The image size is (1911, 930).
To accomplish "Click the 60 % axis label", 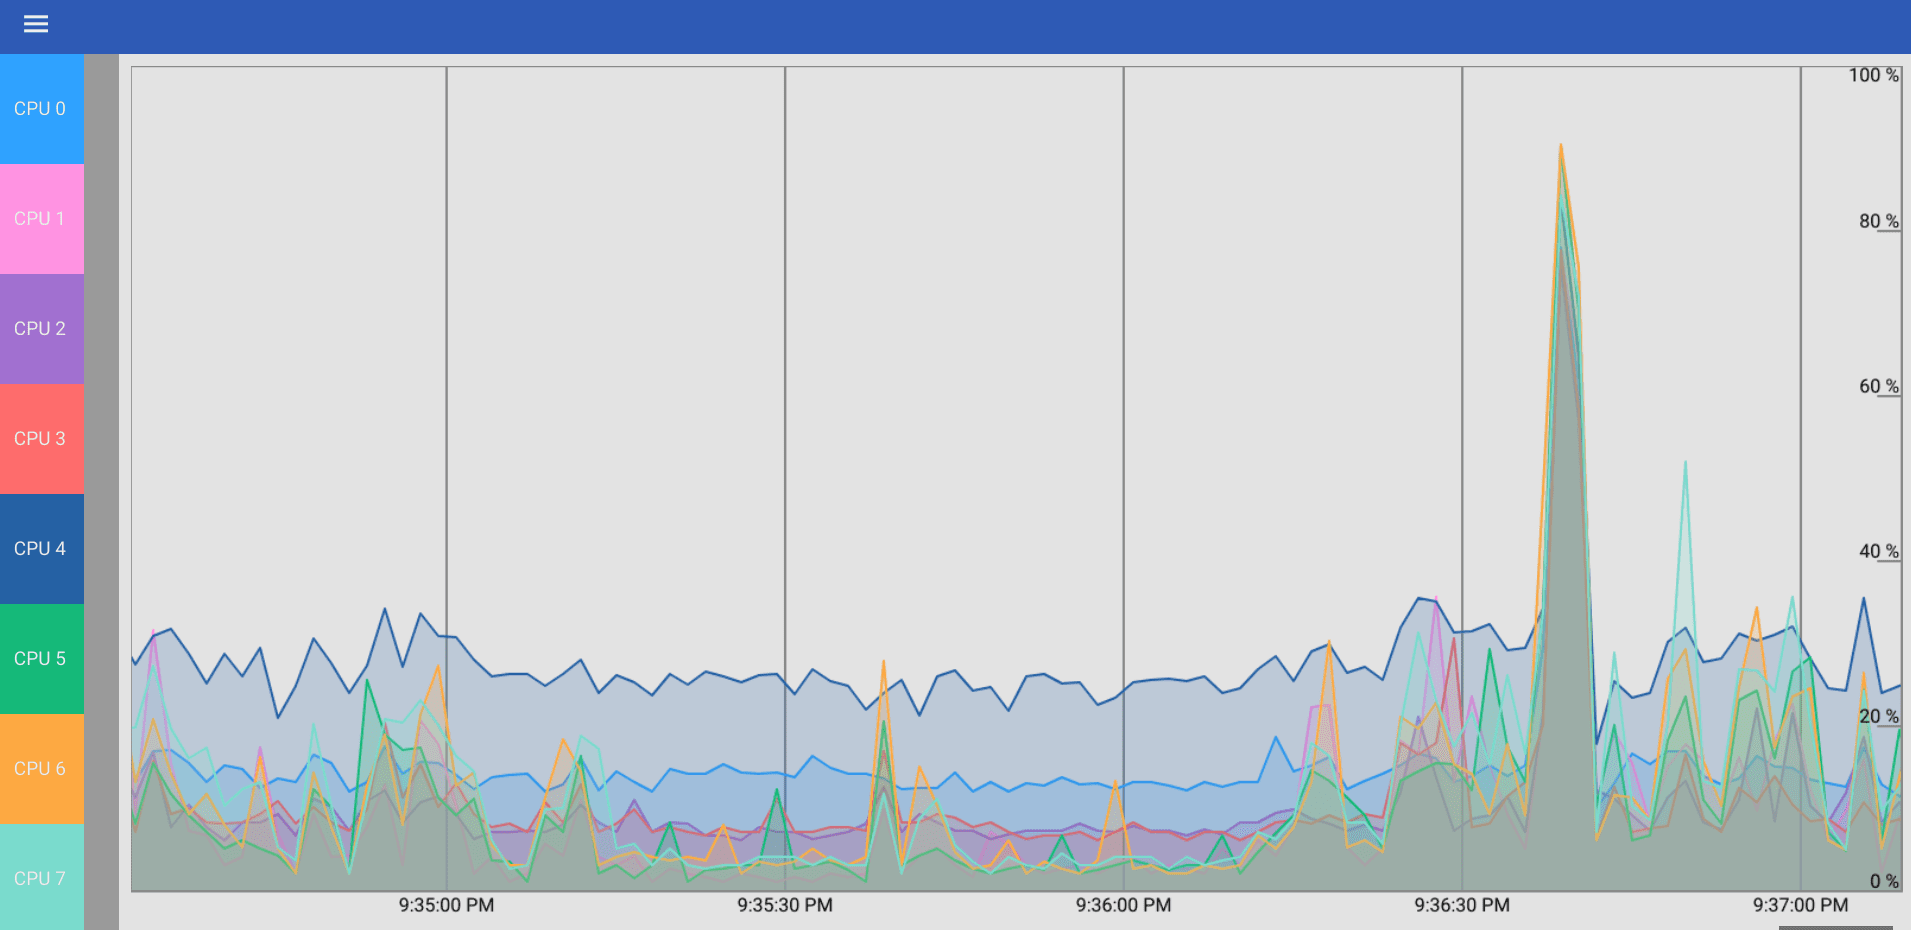I will coord(1879,386).
